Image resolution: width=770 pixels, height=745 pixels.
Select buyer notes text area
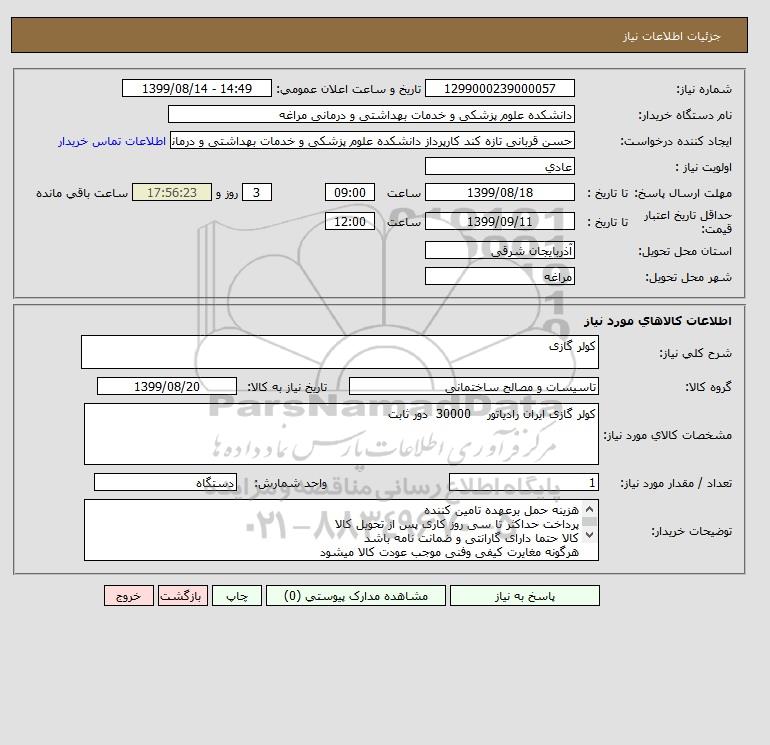point(341,530)
